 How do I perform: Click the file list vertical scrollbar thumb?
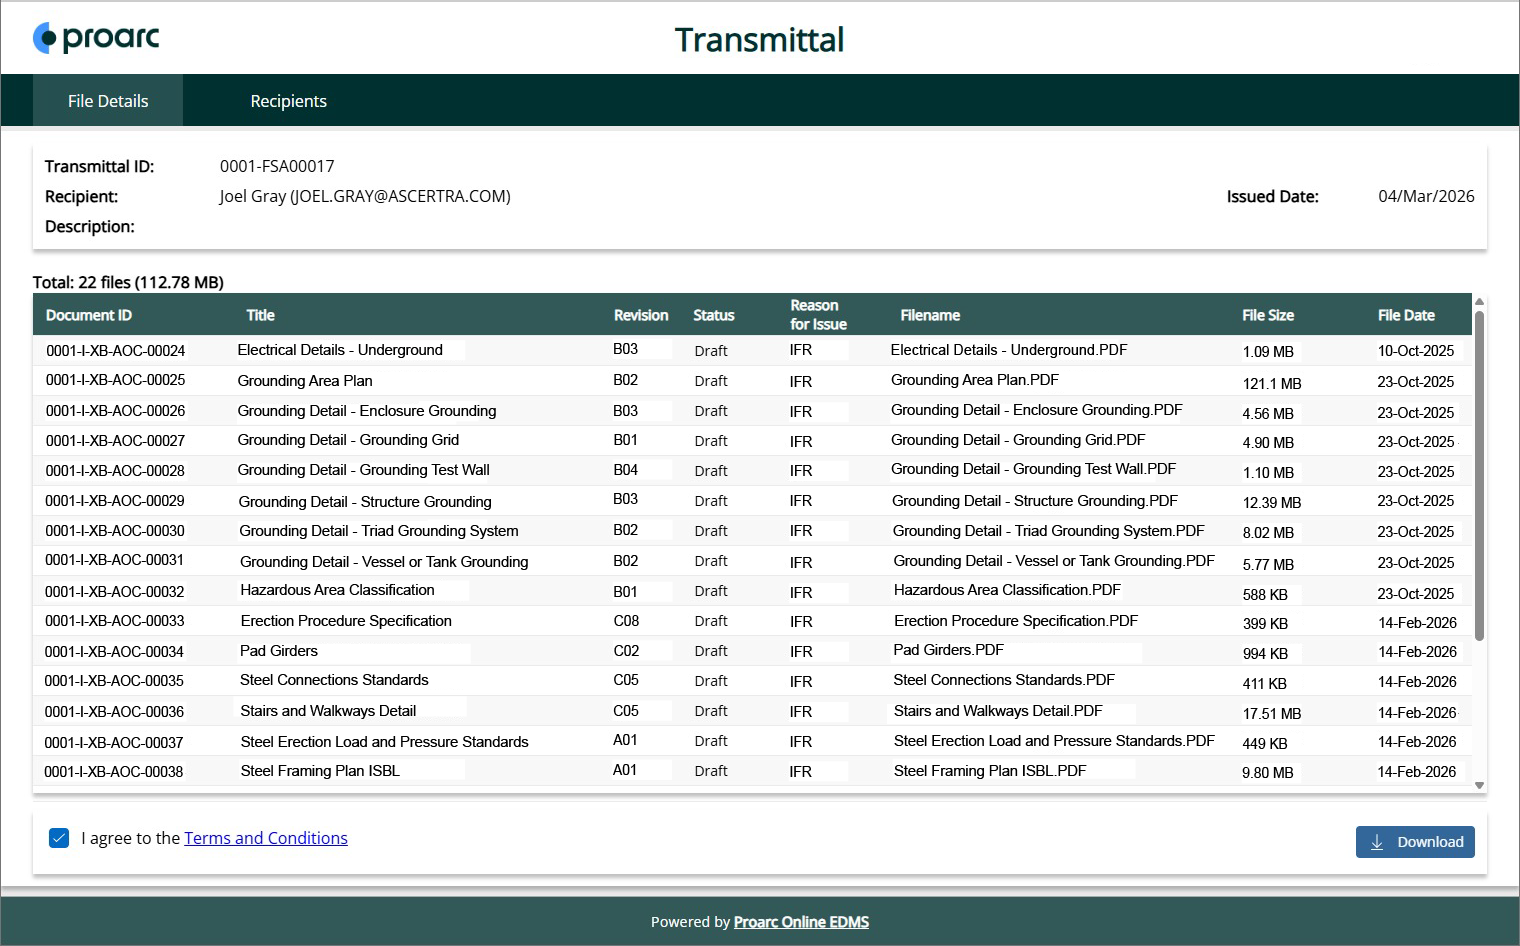1480,475
